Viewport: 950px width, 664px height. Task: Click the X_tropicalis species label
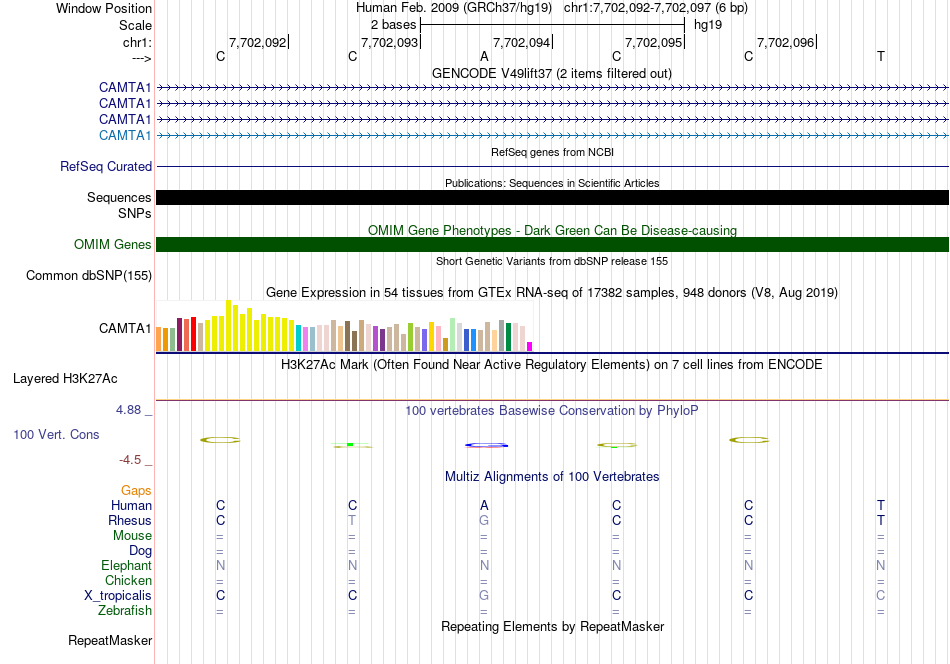pyautogui.click(x=118, y=596)
